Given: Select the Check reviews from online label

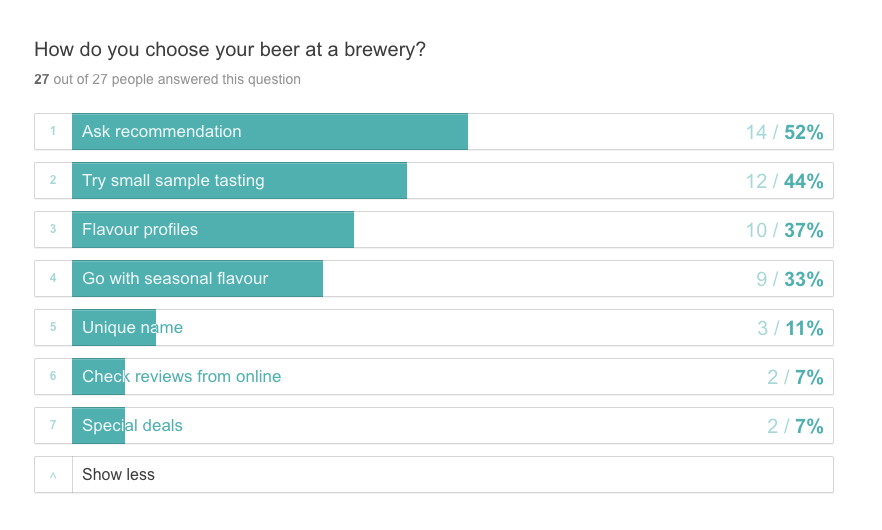Looking at the screenshot, I should (181, 377).
